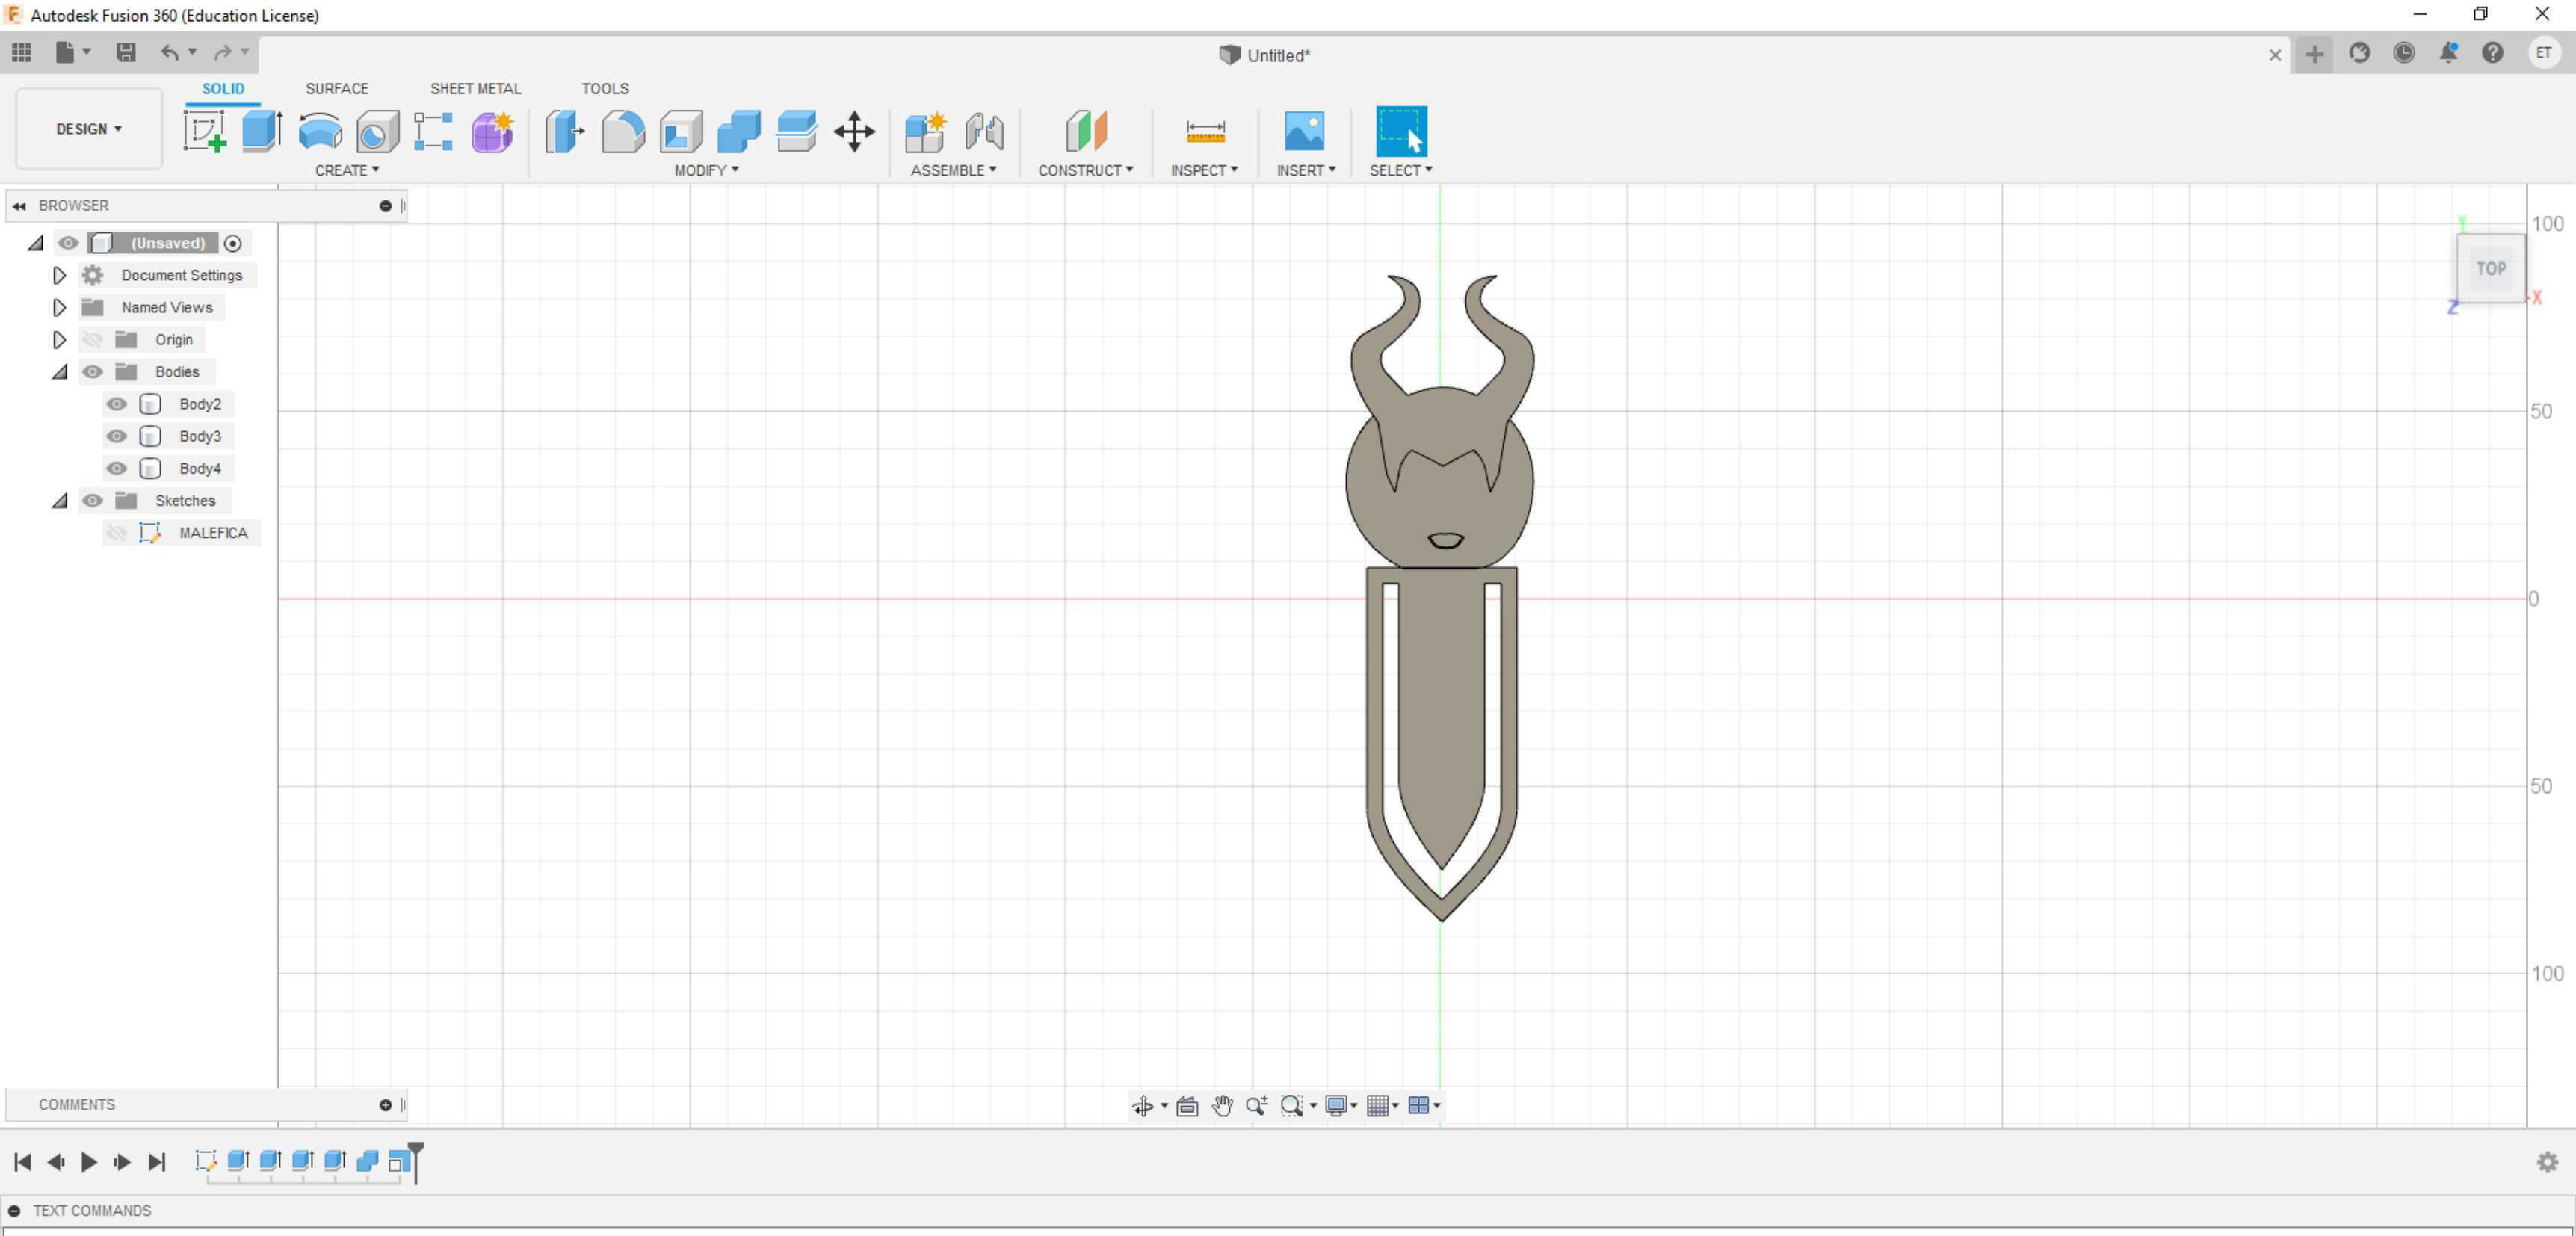The height and width of the screenshot is (1236, 2576).
Task: Play the timeline history
Action: [x=89, y=1162]
